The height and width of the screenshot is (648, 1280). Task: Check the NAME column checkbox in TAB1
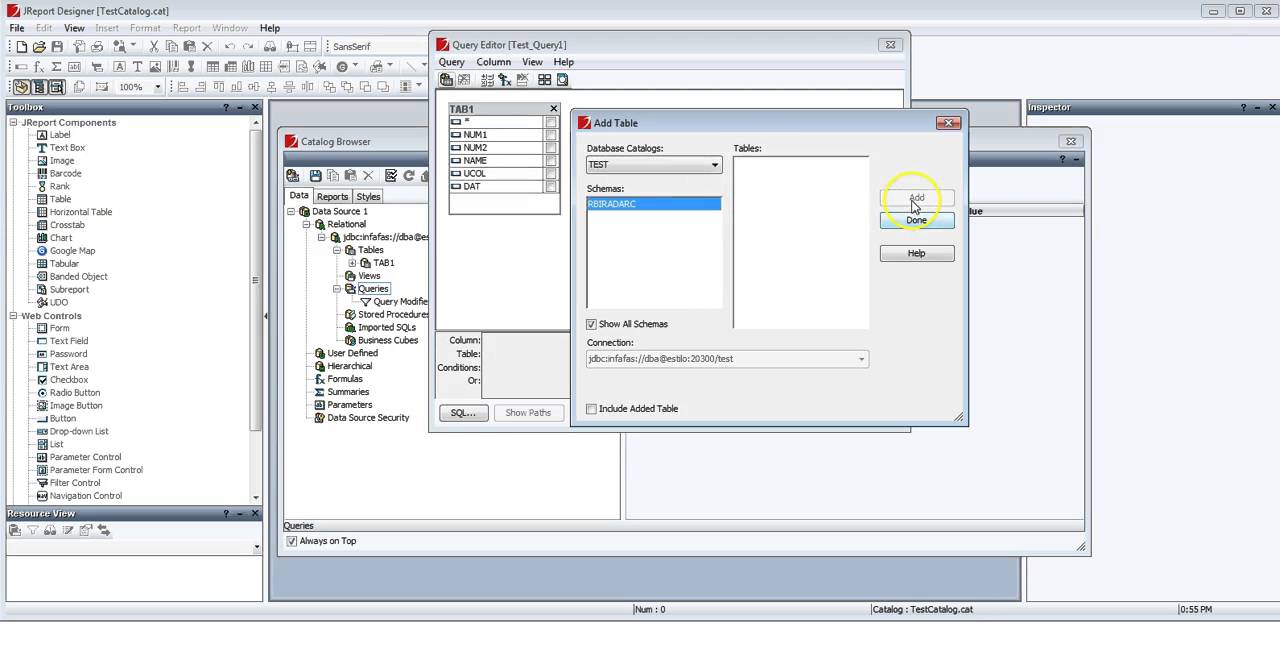click(550, 161)
